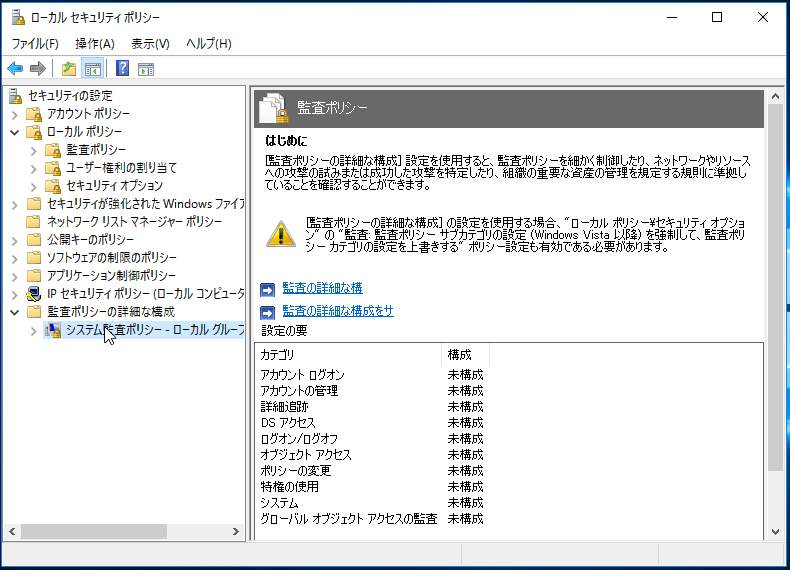Click the arrow icon beside 監査の詳細な構 link
This screenshot has height=570, width=790.
point(268,290)
